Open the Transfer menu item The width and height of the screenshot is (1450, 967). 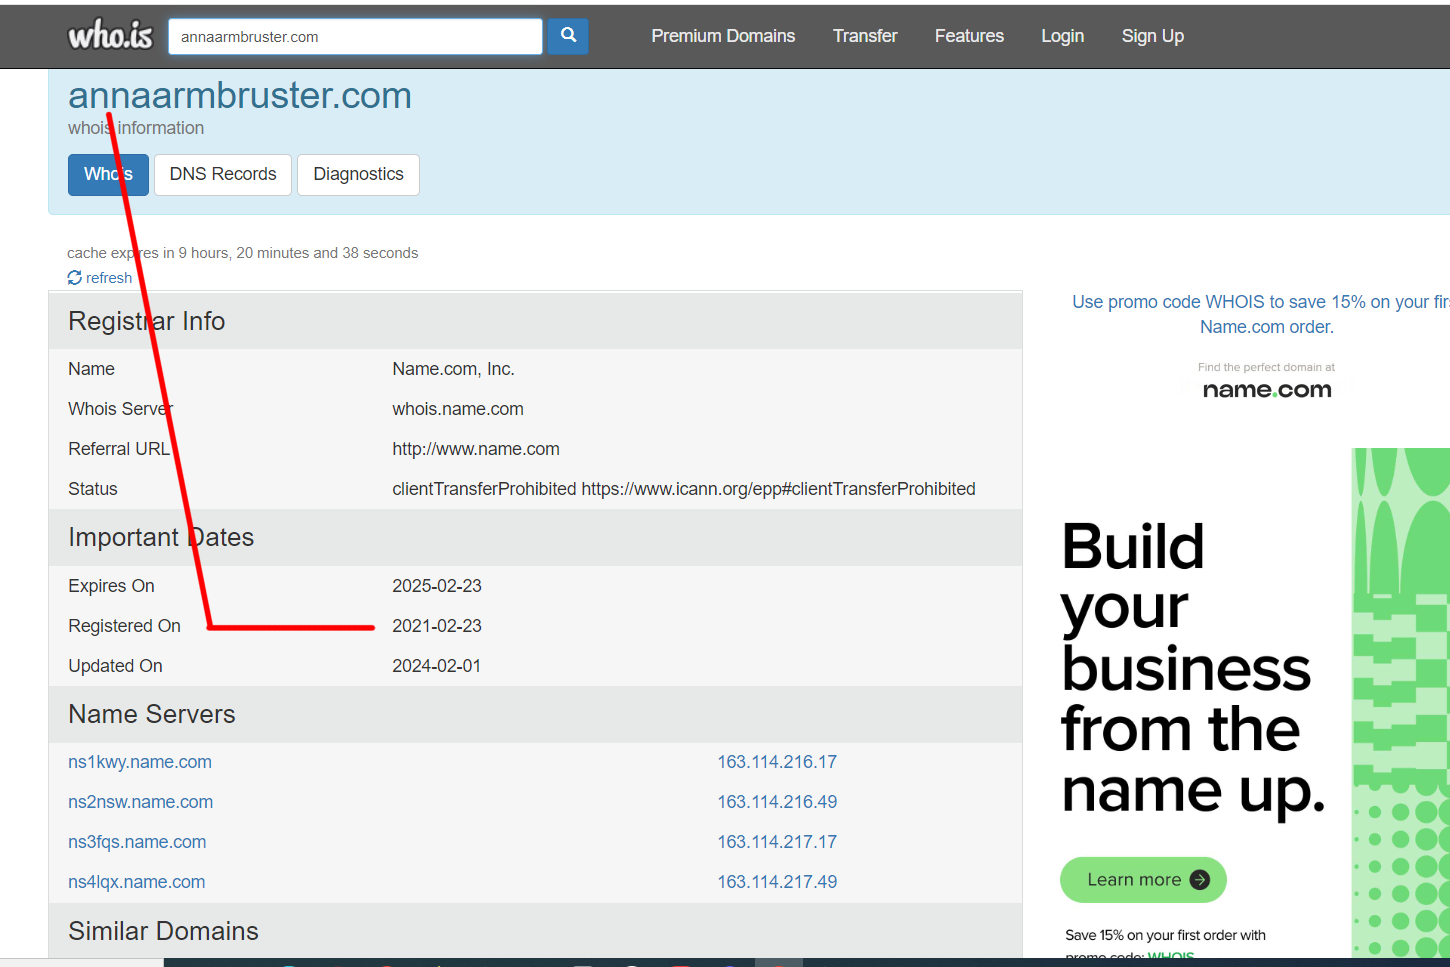click(x=865, y=36)
